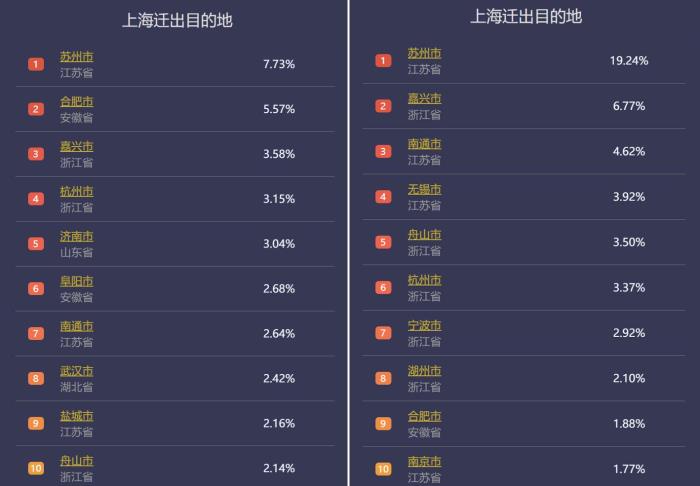Open the 南京市 city link
Screen dimensions: 700x486
click(424, 461)
